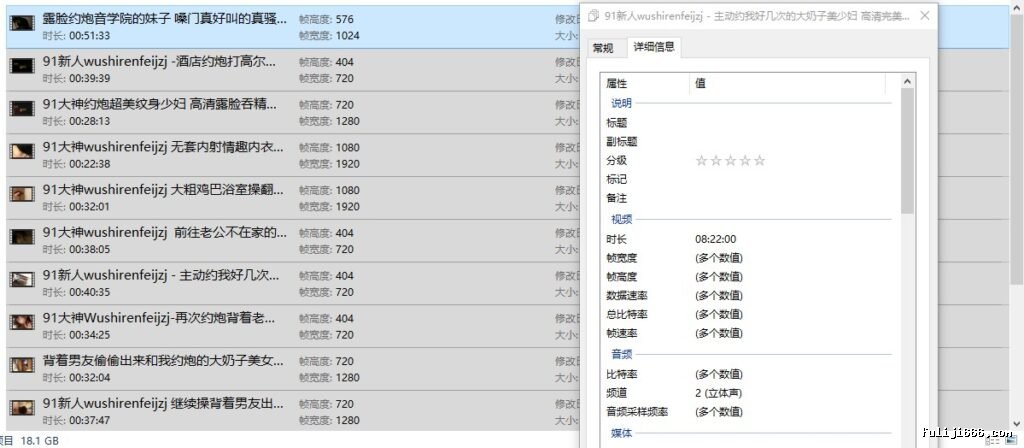Click the 备注 property value field
1024x448 pixels.
pos(790,198)
